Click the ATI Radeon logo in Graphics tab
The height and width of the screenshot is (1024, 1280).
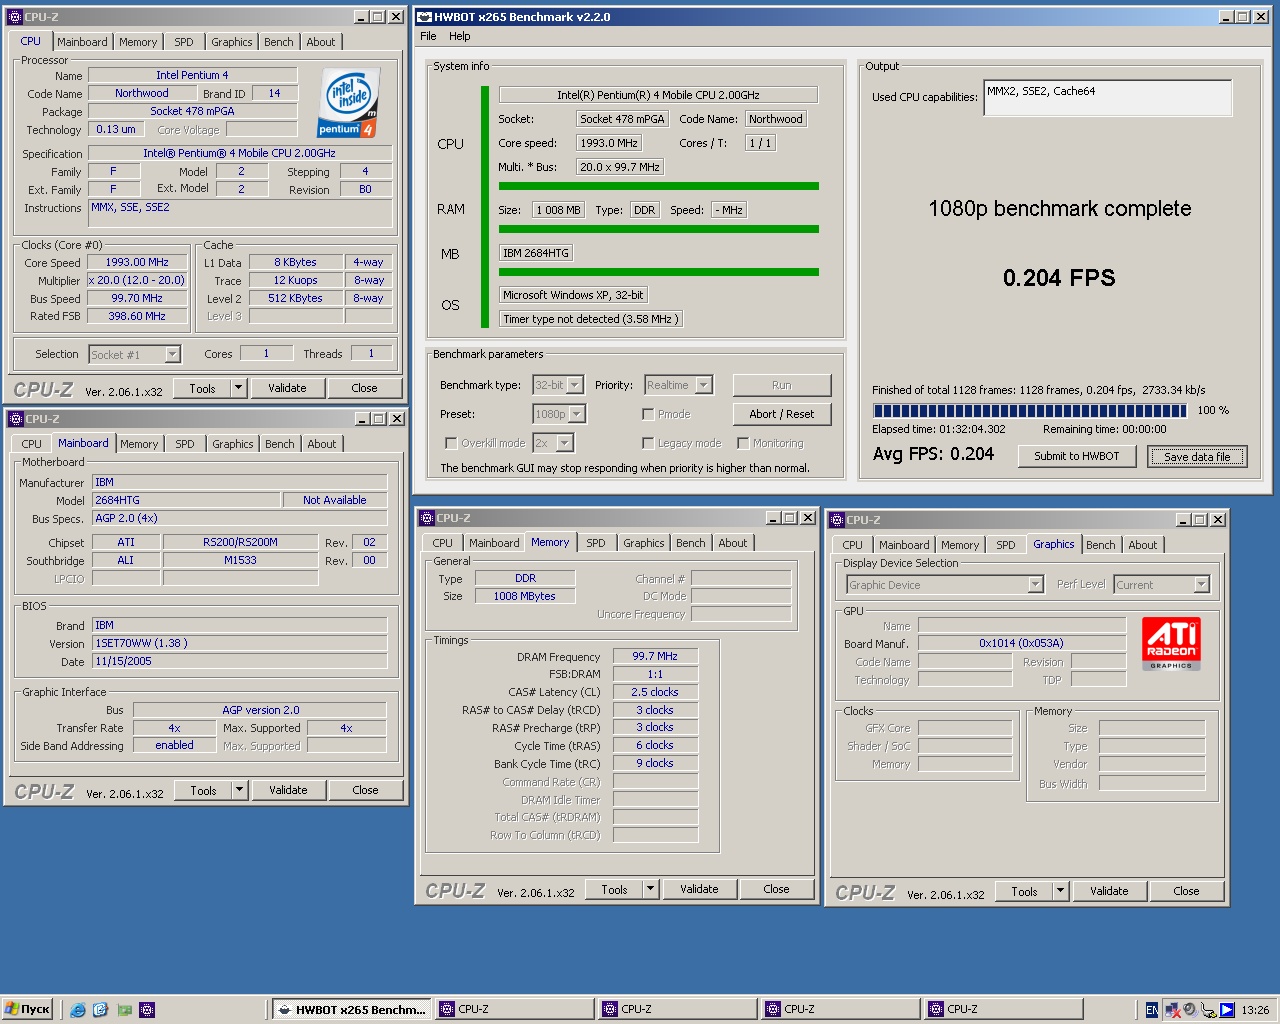(x=1171, y=643)
